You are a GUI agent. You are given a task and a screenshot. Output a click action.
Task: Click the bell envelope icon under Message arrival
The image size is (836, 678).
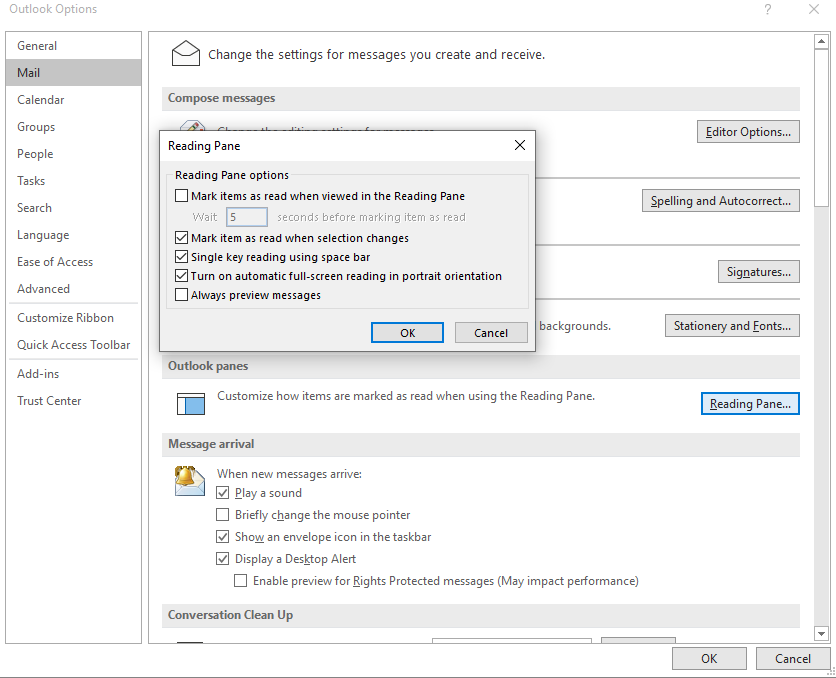[190, 481]
